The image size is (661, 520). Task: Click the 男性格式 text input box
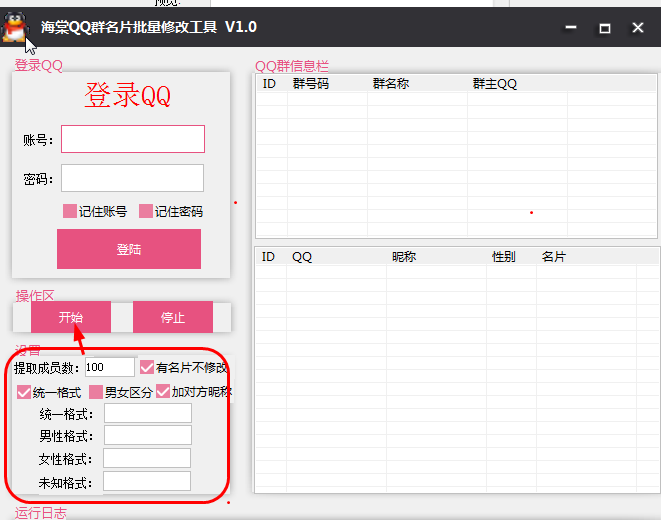pyautogui.click(x=148, y=435)
